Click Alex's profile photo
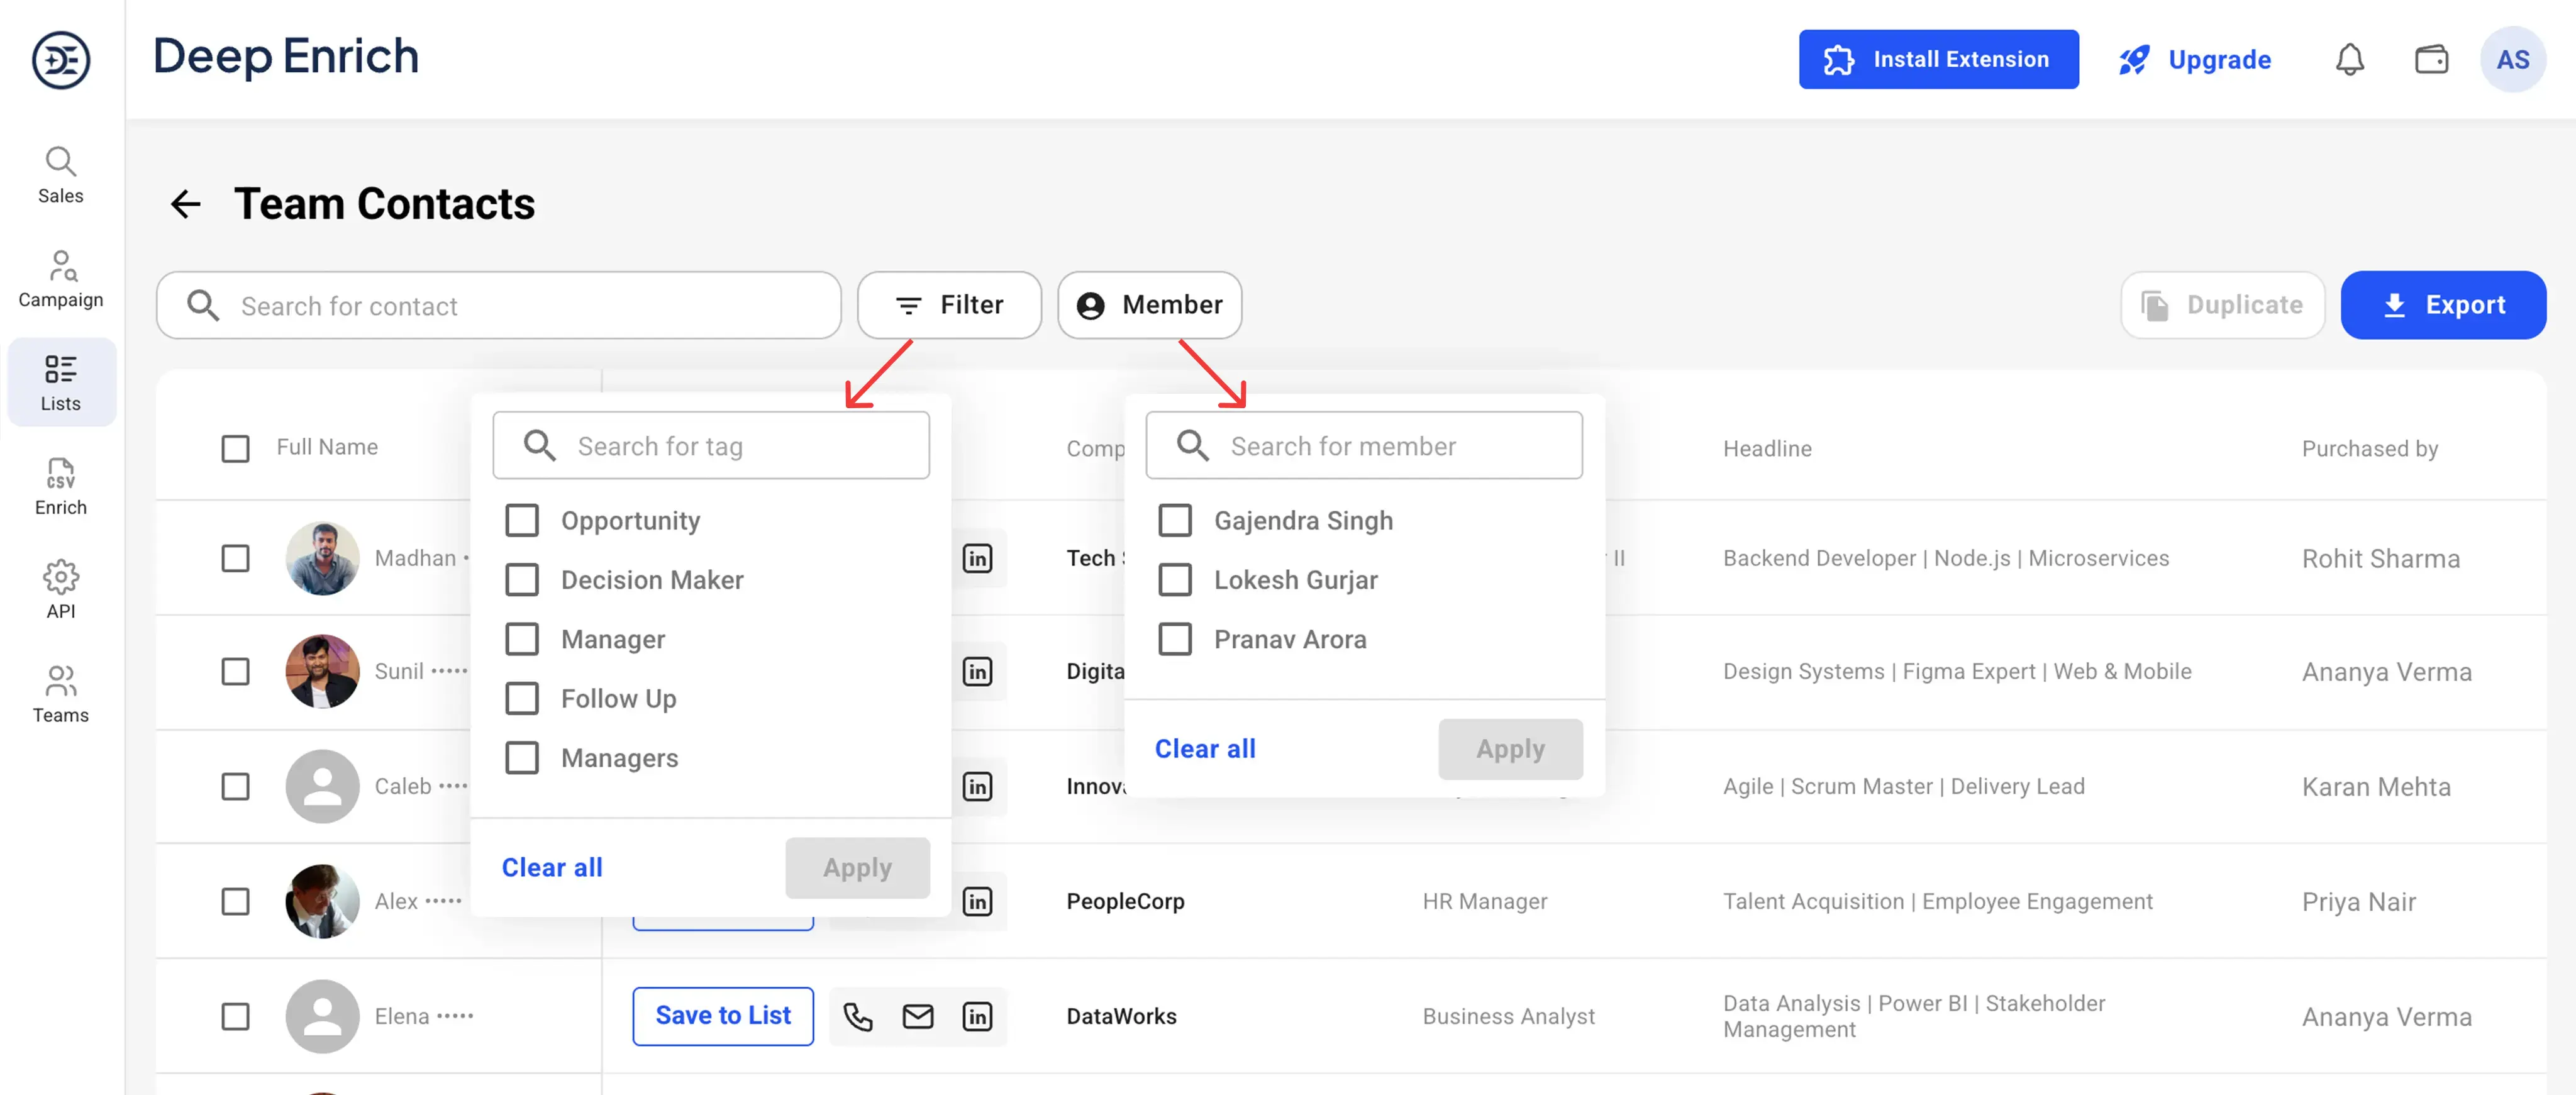This screenshot has height=1095, width=2576. coord(322,901)
